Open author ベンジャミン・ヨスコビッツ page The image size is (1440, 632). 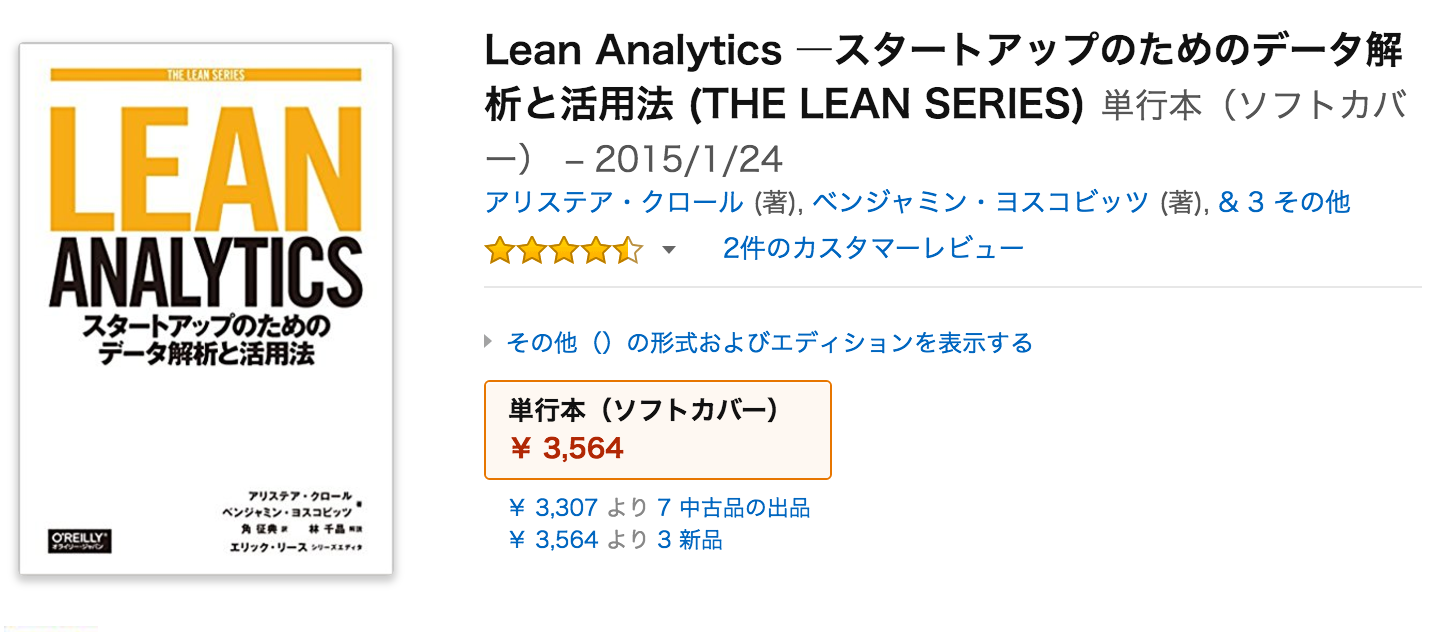980,202
